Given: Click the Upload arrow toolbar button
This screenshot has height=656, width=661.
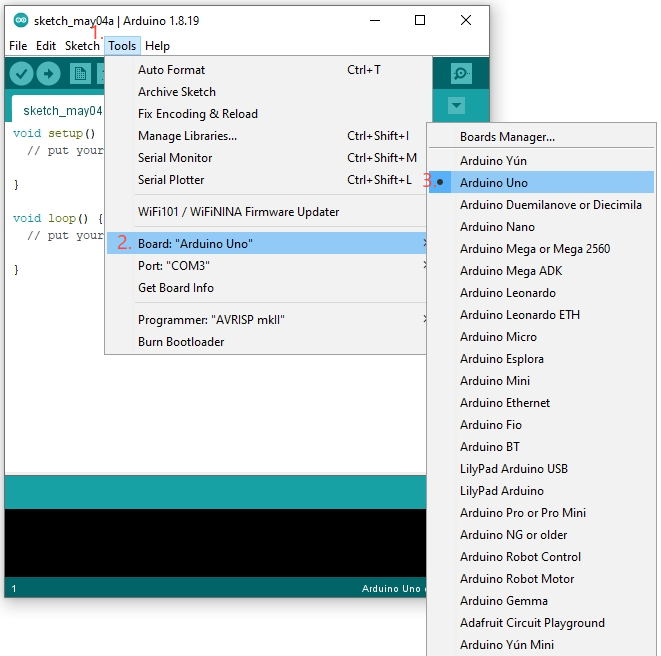Looking at the screenshot, I should pos(48,74).
